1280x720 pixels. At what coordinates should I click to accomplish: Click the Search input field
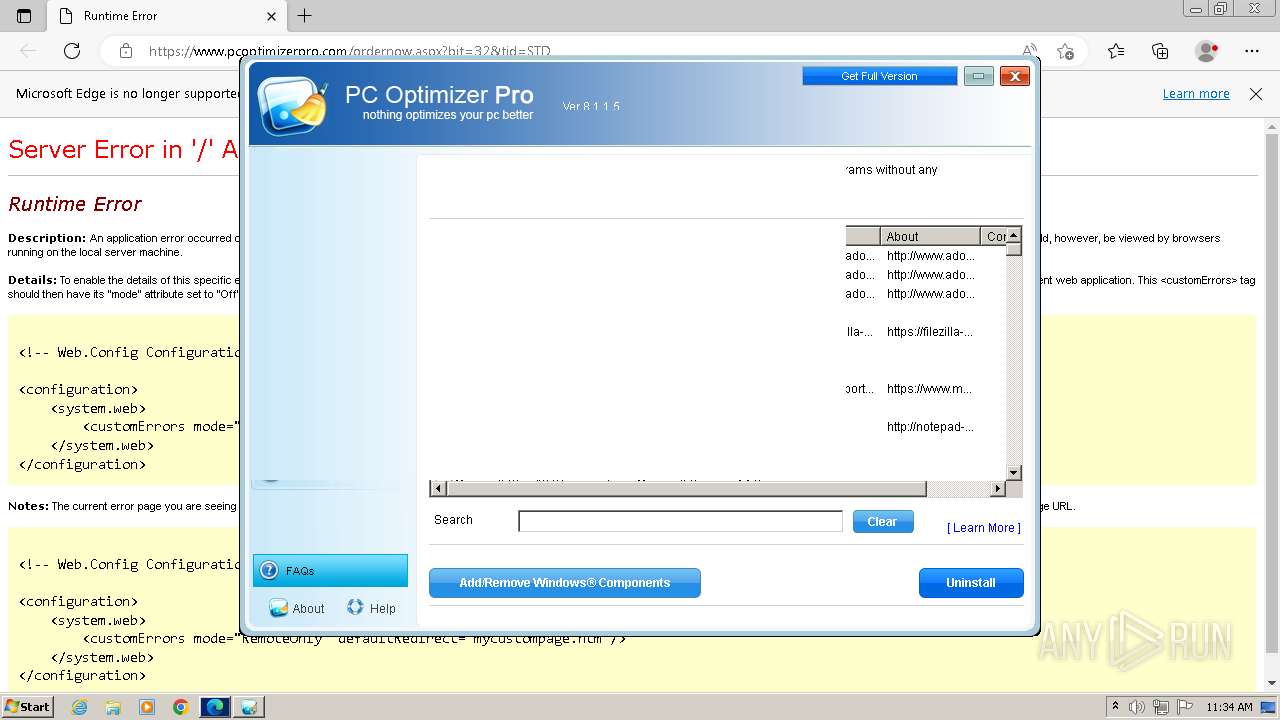click(680, 521)
